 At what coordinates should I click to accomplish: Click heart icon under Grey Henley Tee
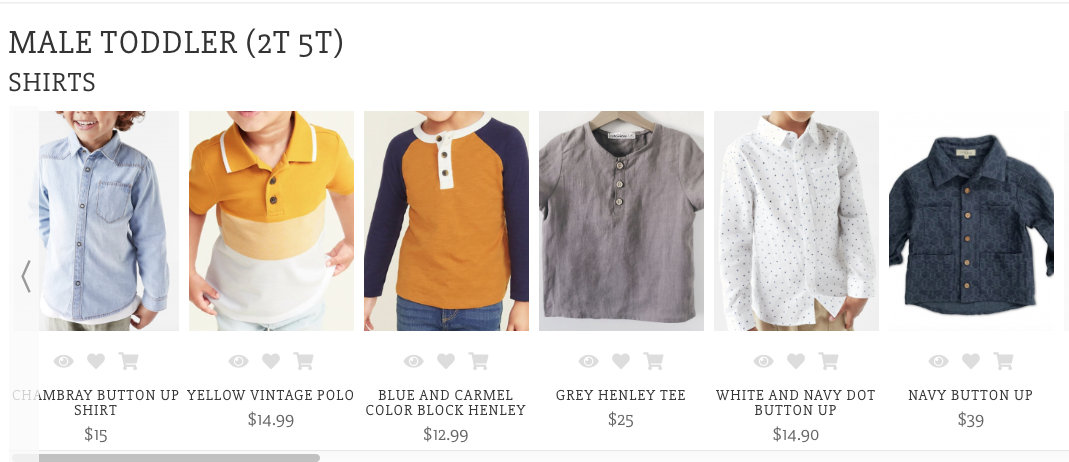click(x=621, y=361)
